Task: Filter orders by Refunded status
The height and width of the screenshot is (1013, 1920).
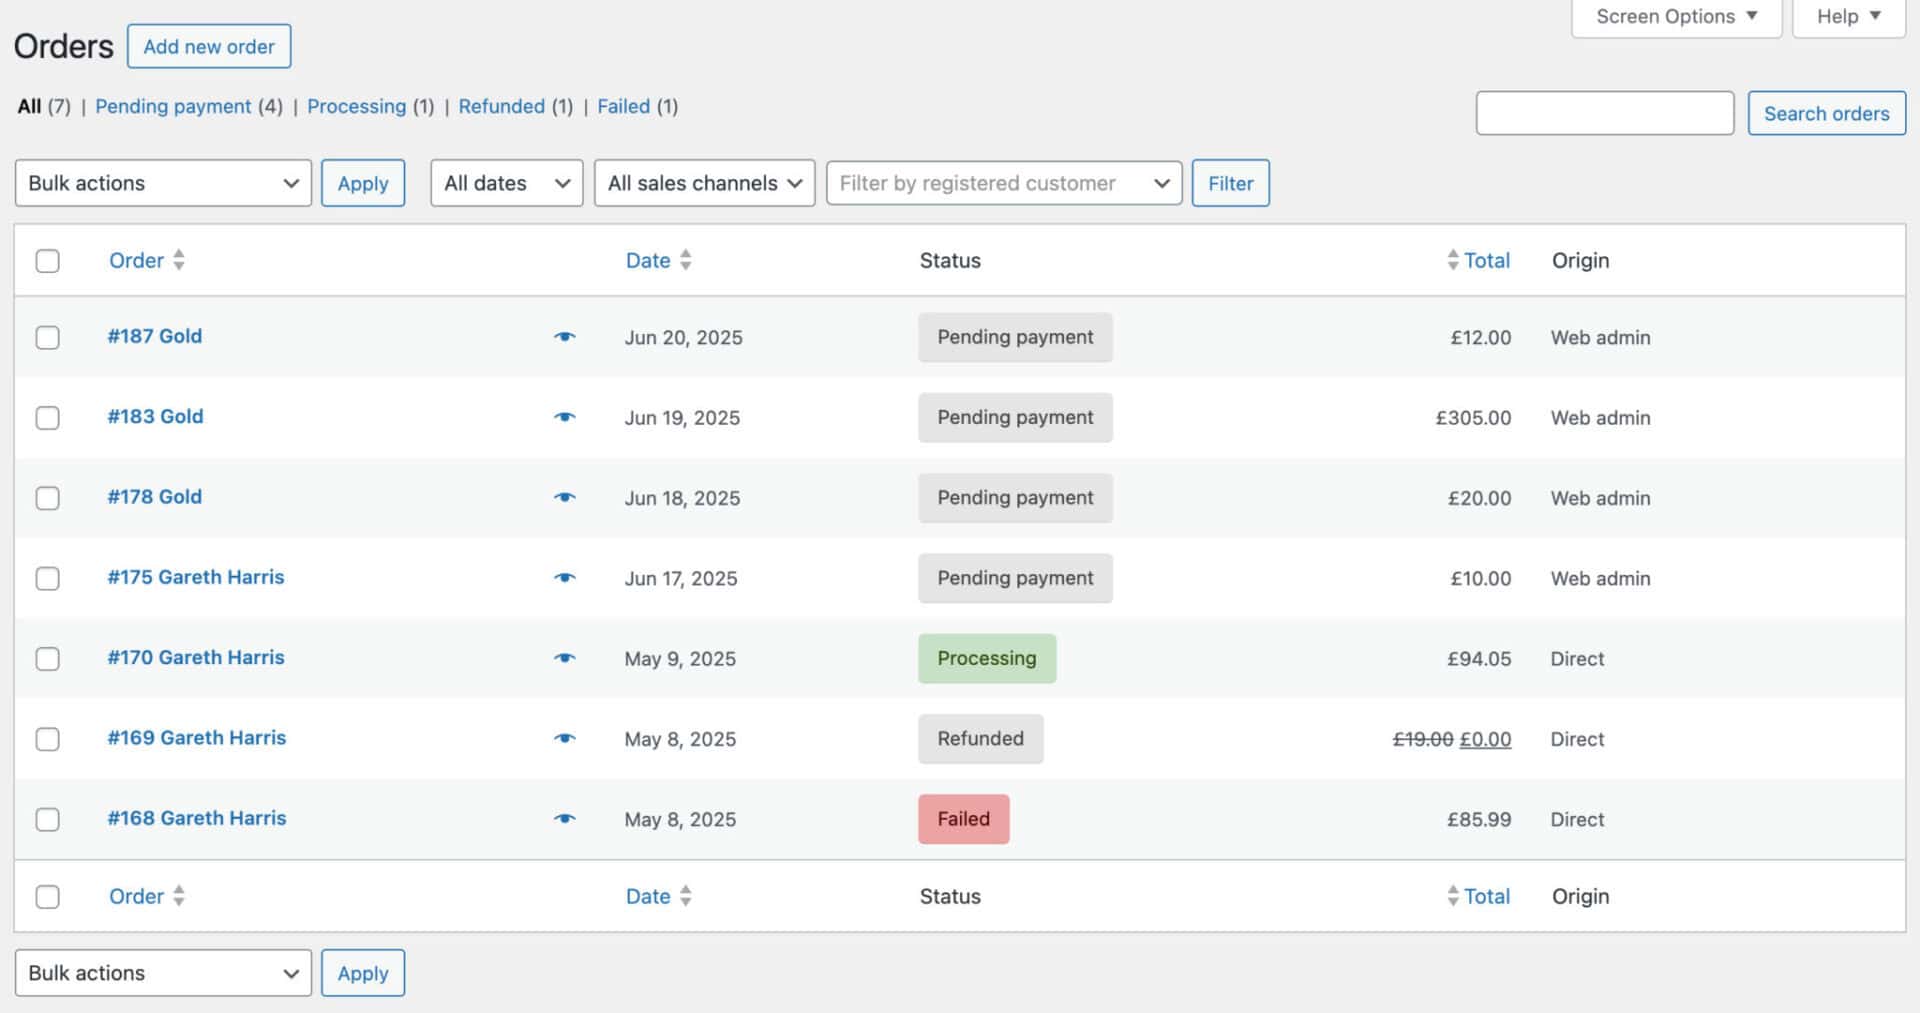Action: coord(502,106)
